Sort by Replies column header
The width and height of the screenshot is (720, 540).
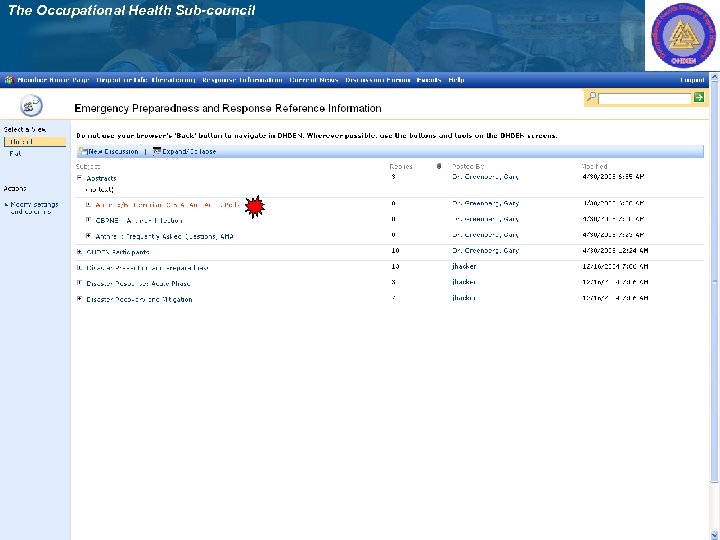tap(401, 166)
